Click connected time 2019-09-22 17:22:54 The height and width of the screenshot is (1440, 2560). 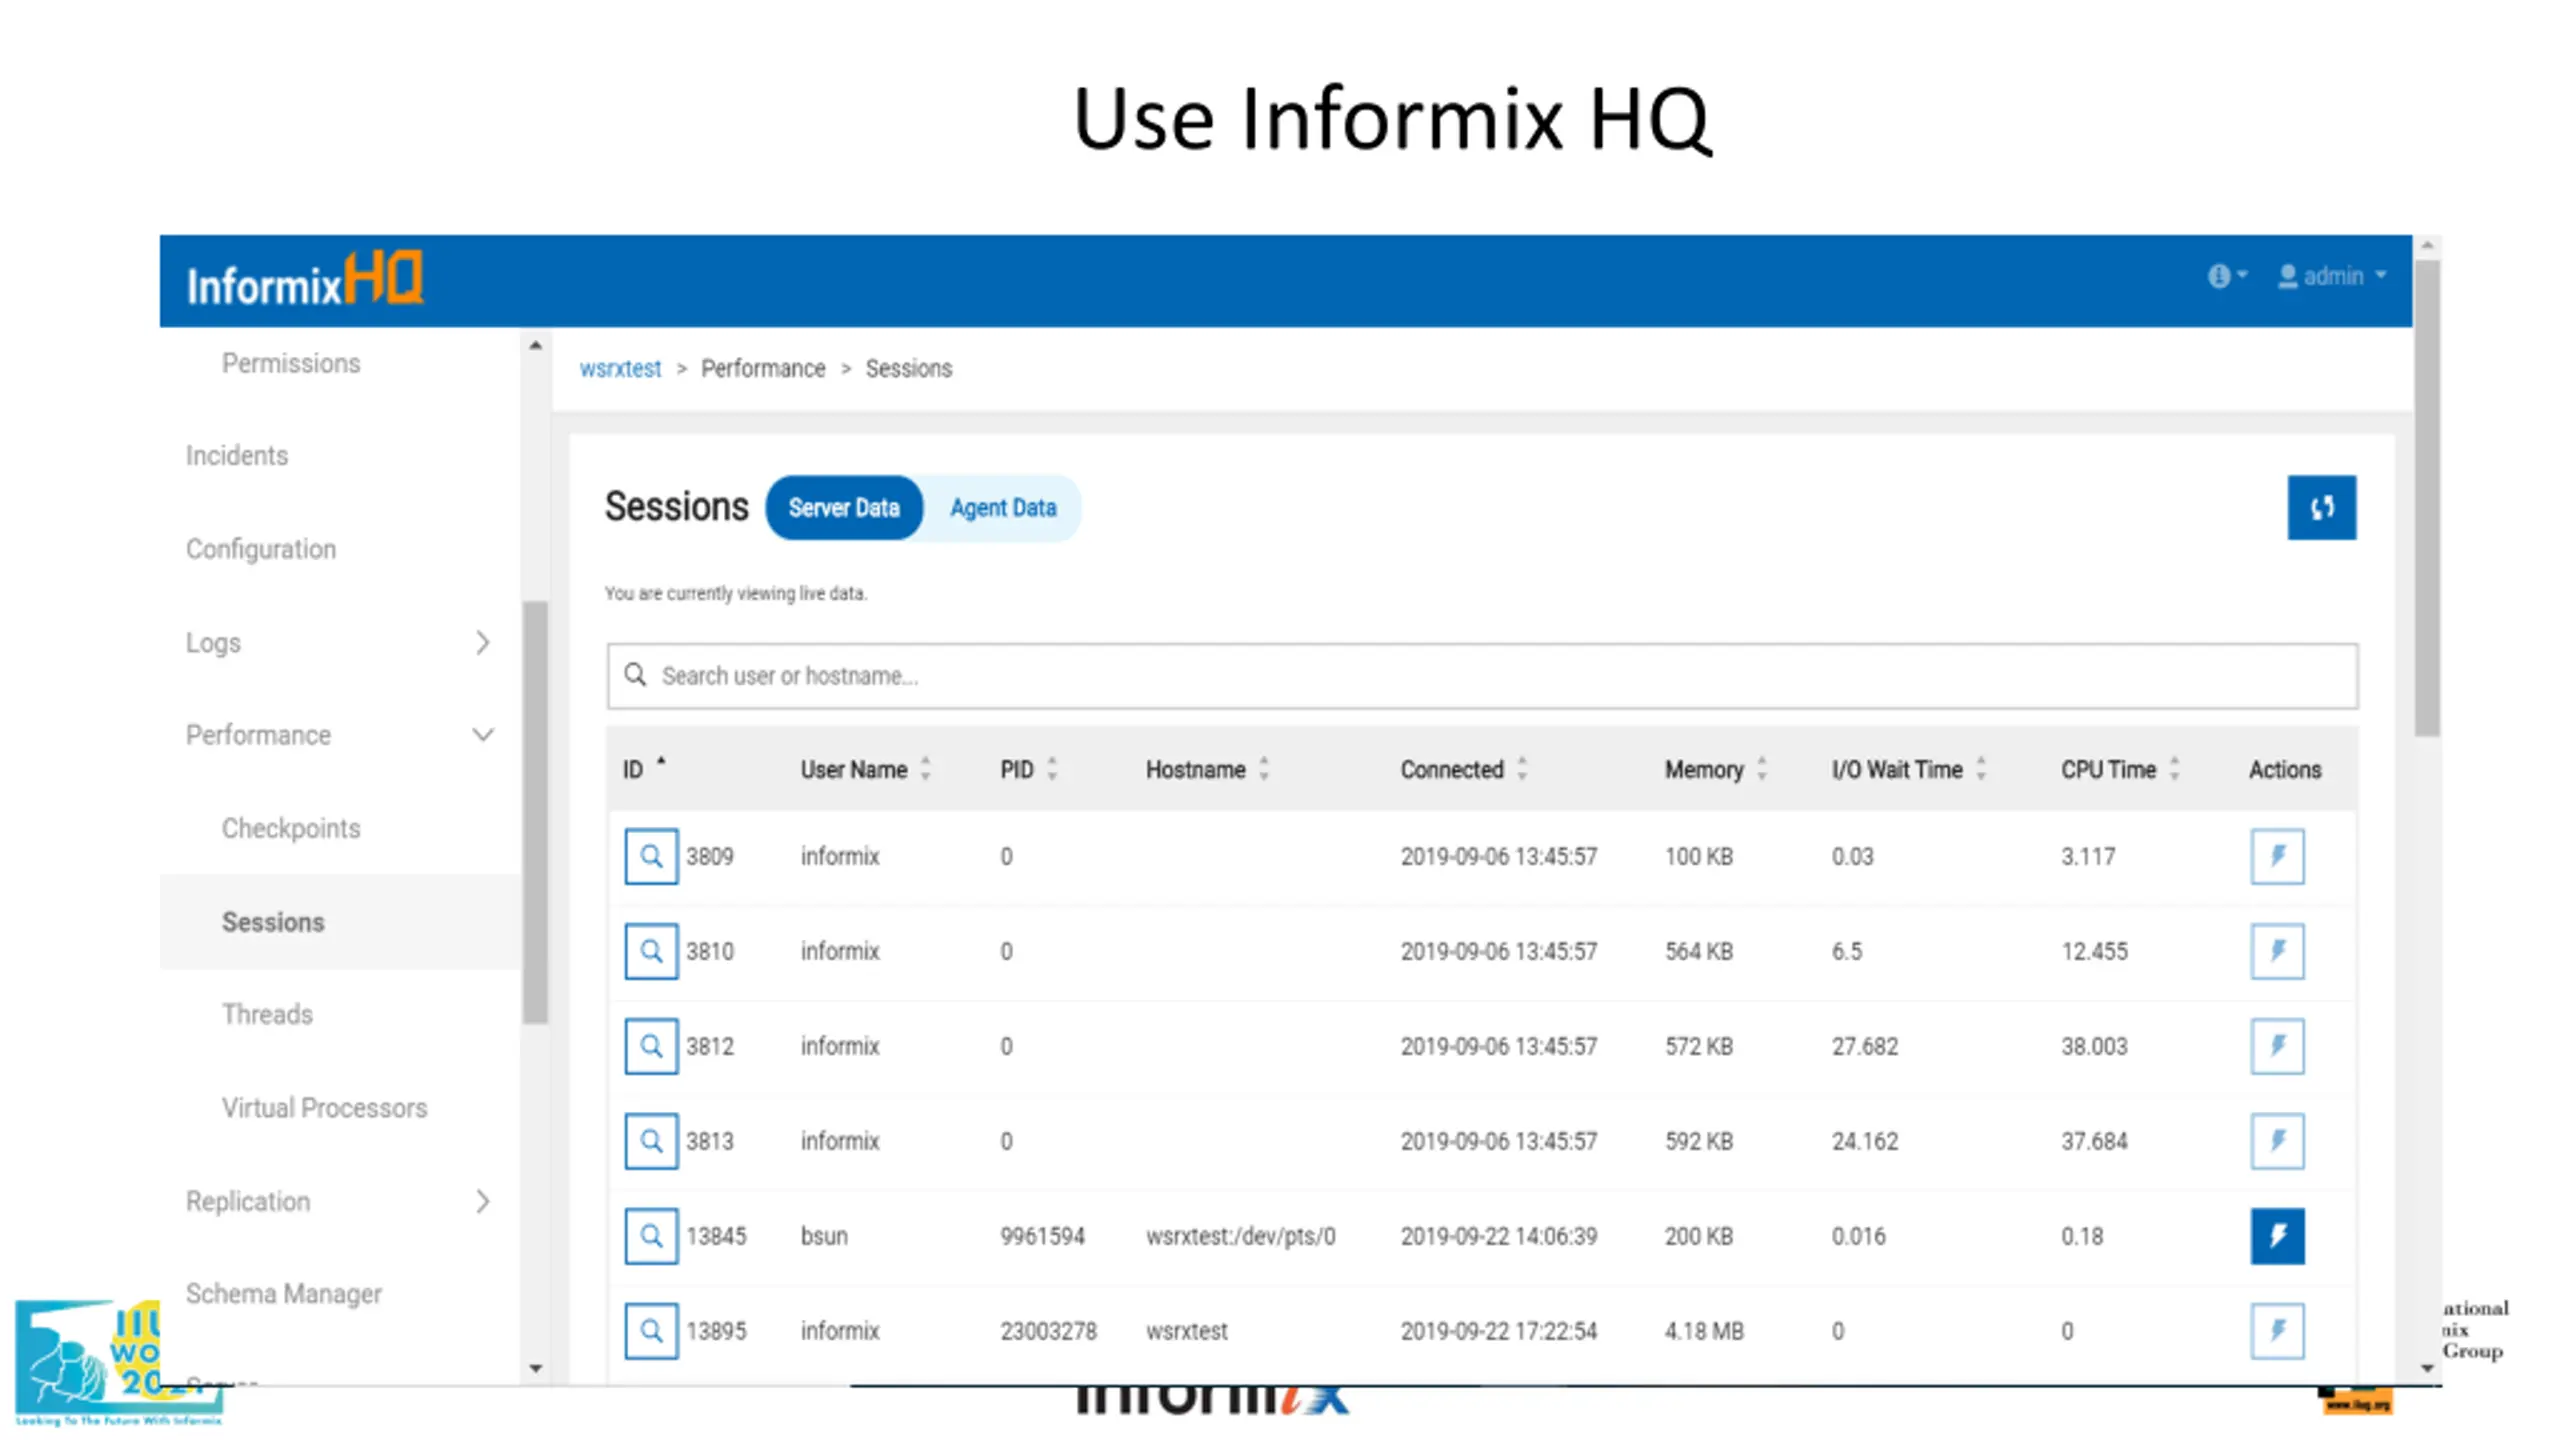pos(1498,1331)
